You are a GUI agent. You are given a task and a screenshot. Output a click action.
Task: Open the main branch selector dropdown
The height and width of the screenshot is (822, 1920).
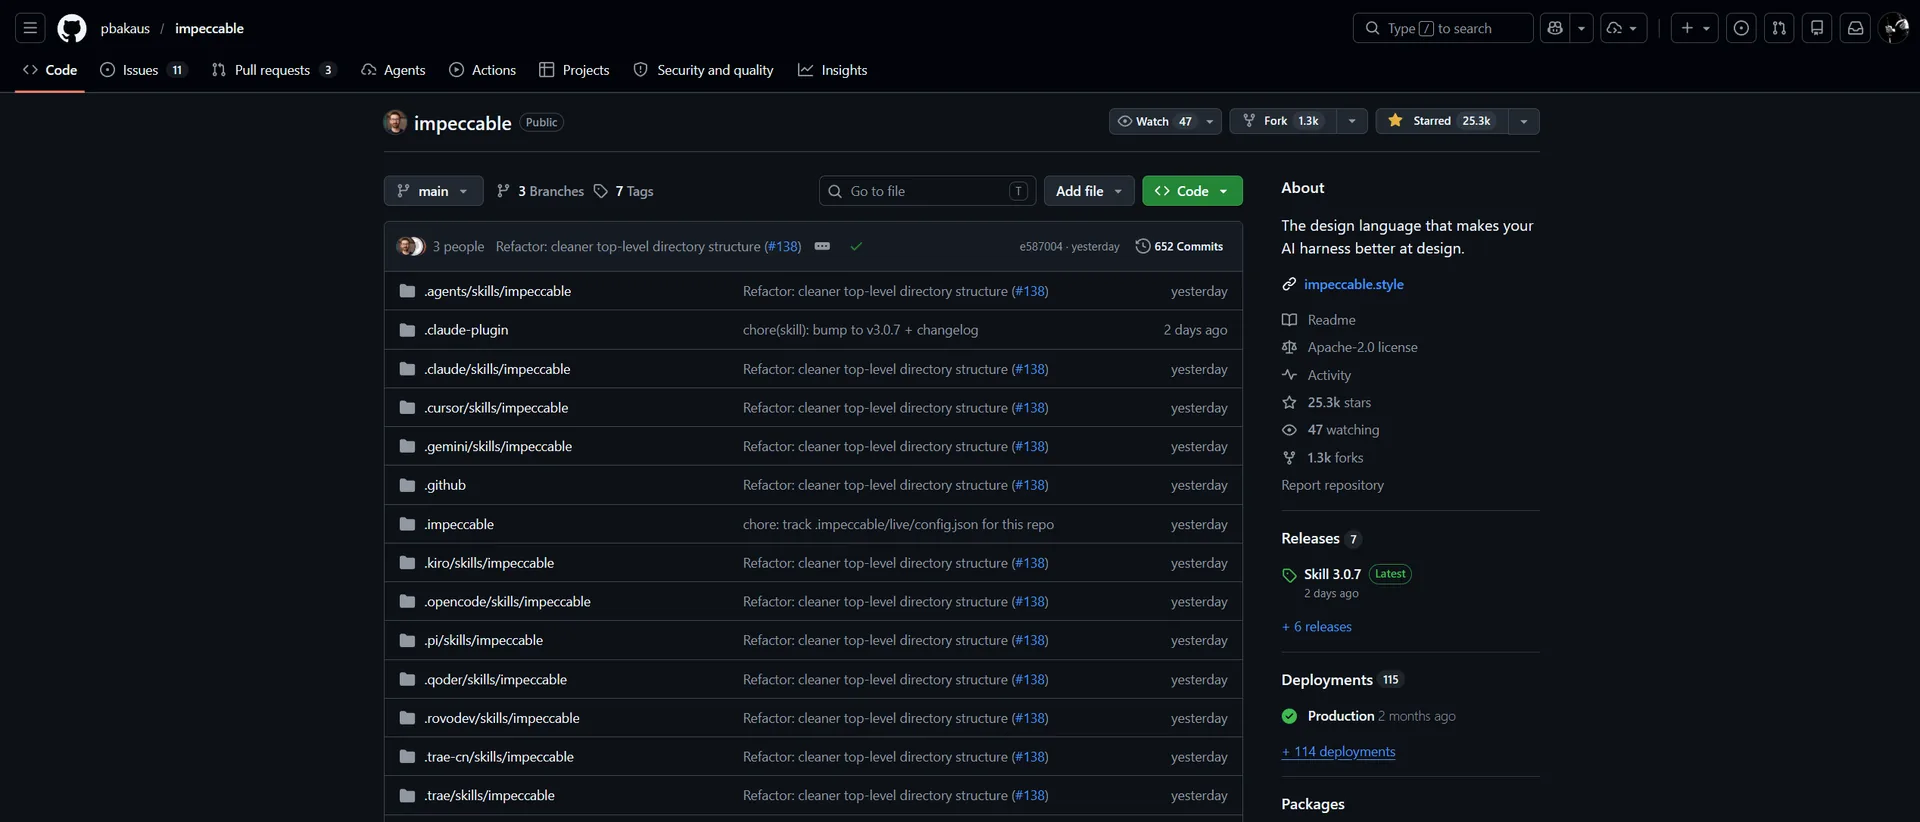click(x=433, y=191)
